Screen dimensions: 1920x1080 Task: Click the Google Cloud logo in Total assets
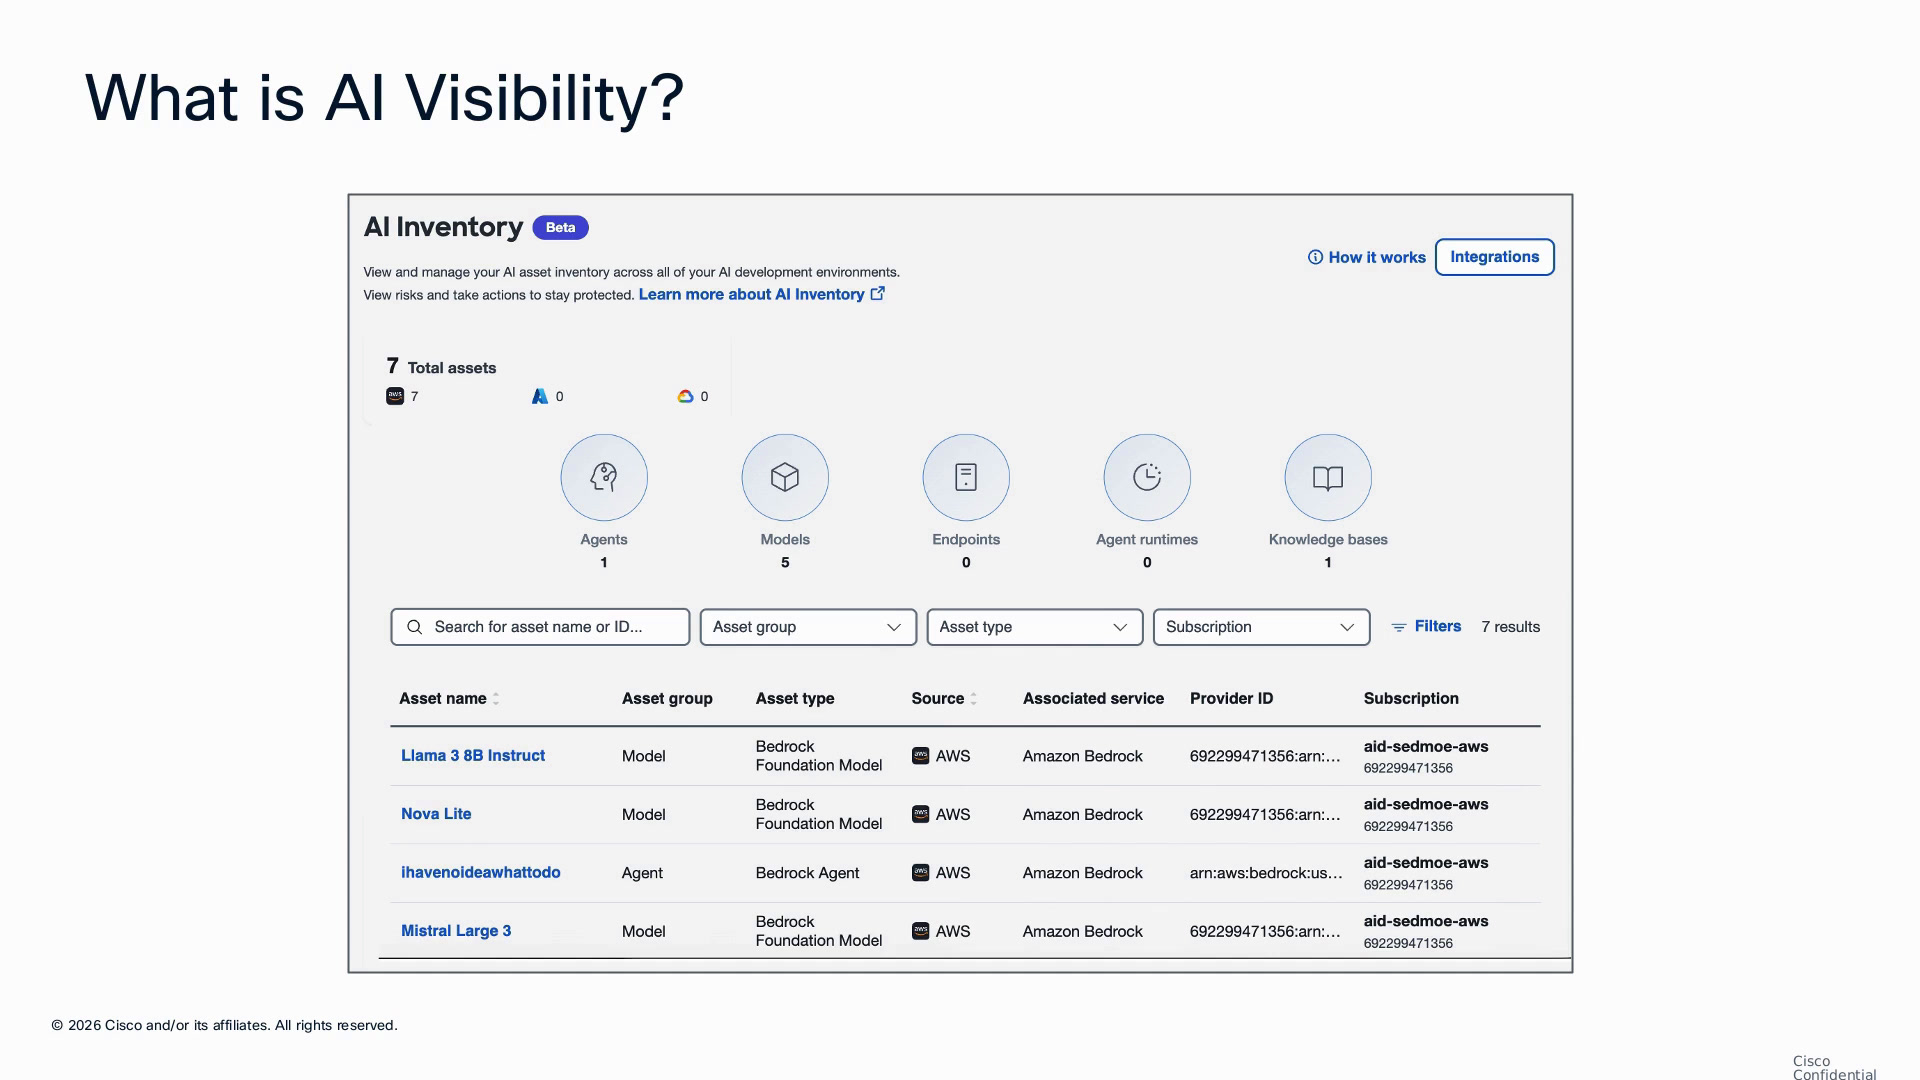coord(685,396)
